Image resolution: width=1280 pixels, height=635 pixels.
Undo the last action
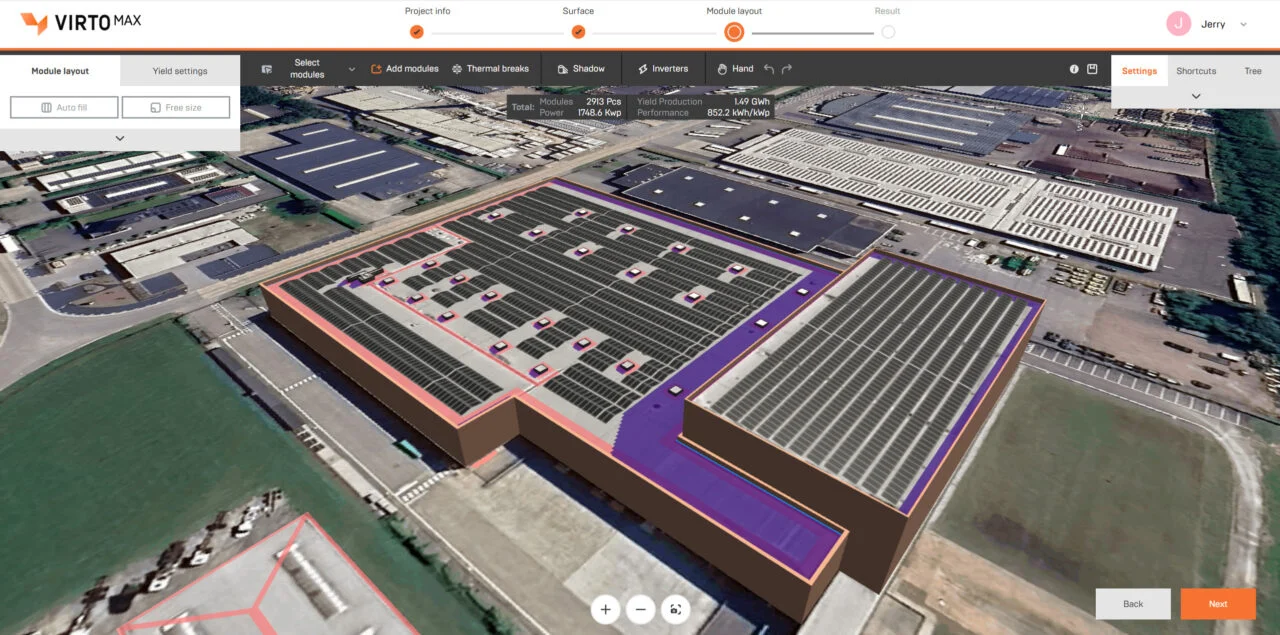tap(769, 69)
